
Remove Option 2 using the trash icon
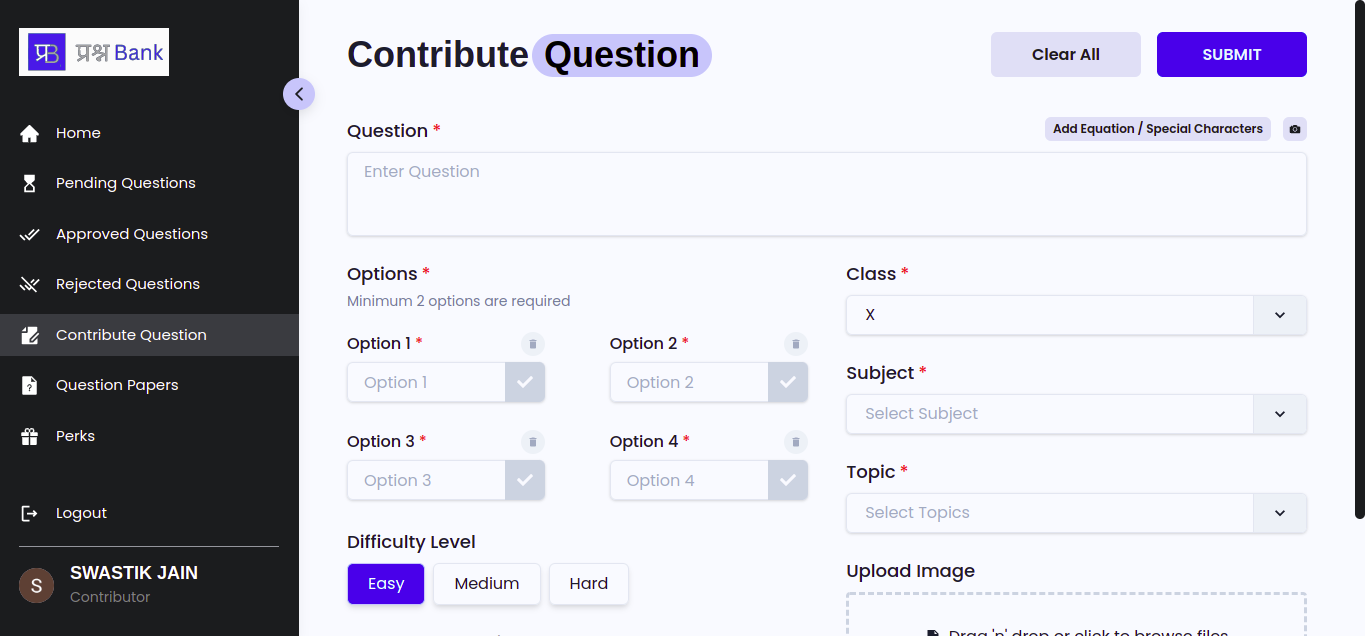click(796, 344)
